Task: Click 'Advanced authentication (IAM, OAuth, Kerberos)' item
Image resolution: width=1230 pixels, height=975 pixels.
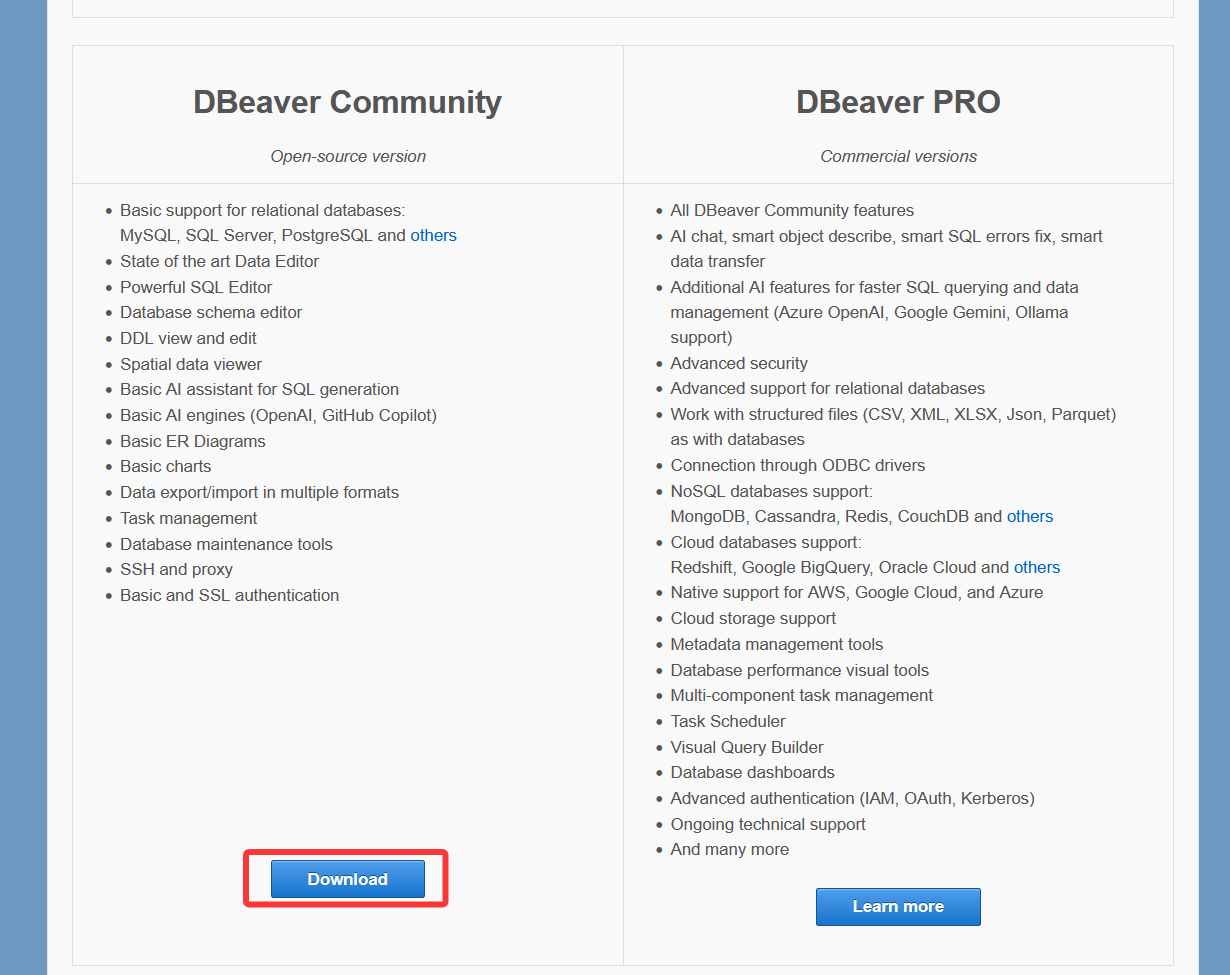Action: click(x=853, y=798)
